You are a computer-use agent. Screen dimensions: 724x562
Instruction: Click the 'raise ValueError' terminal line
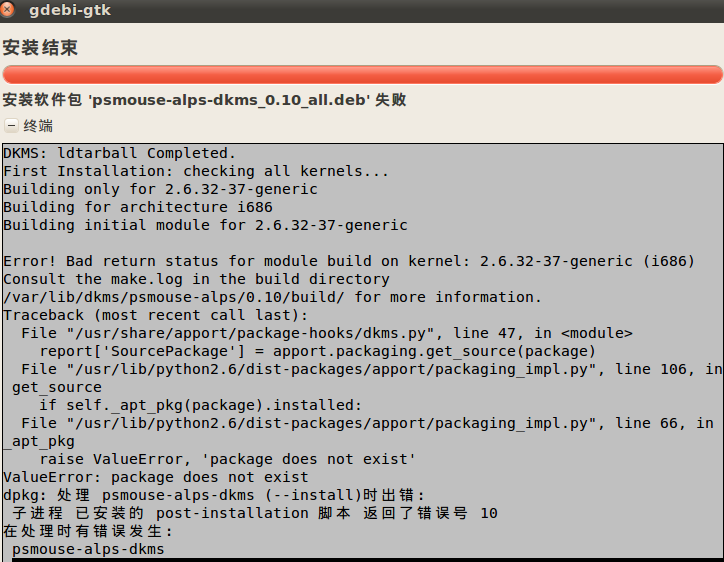(228, 459)
